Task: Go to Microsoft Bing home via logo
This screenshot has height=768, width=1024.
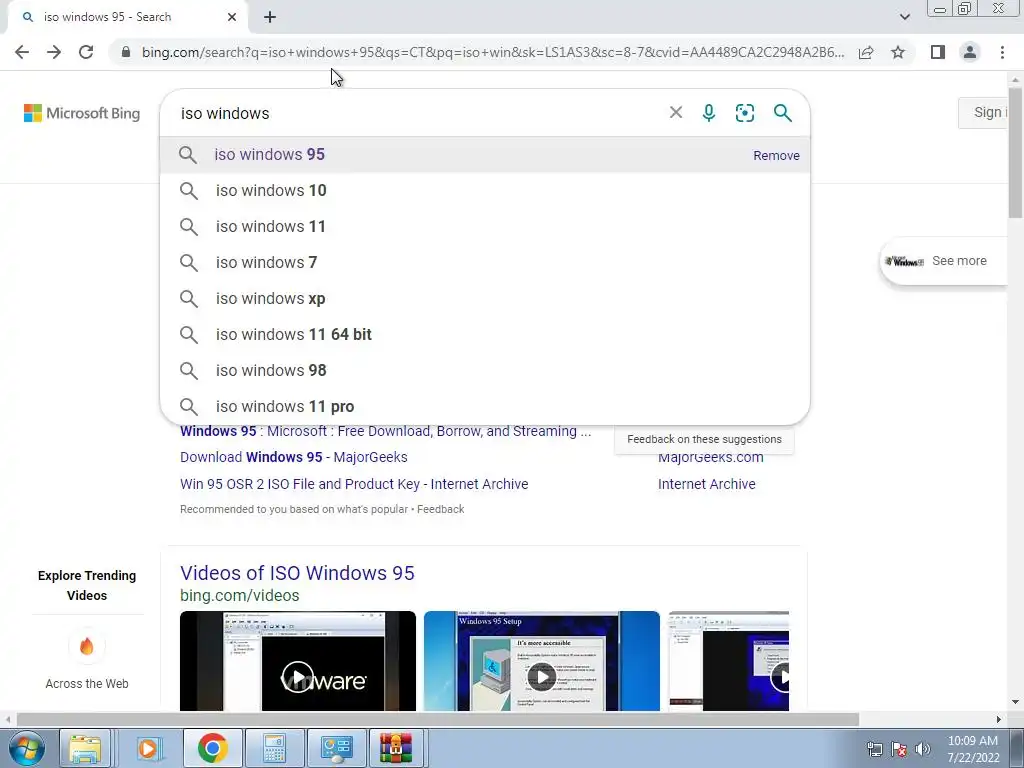Action: coord(82,113)
